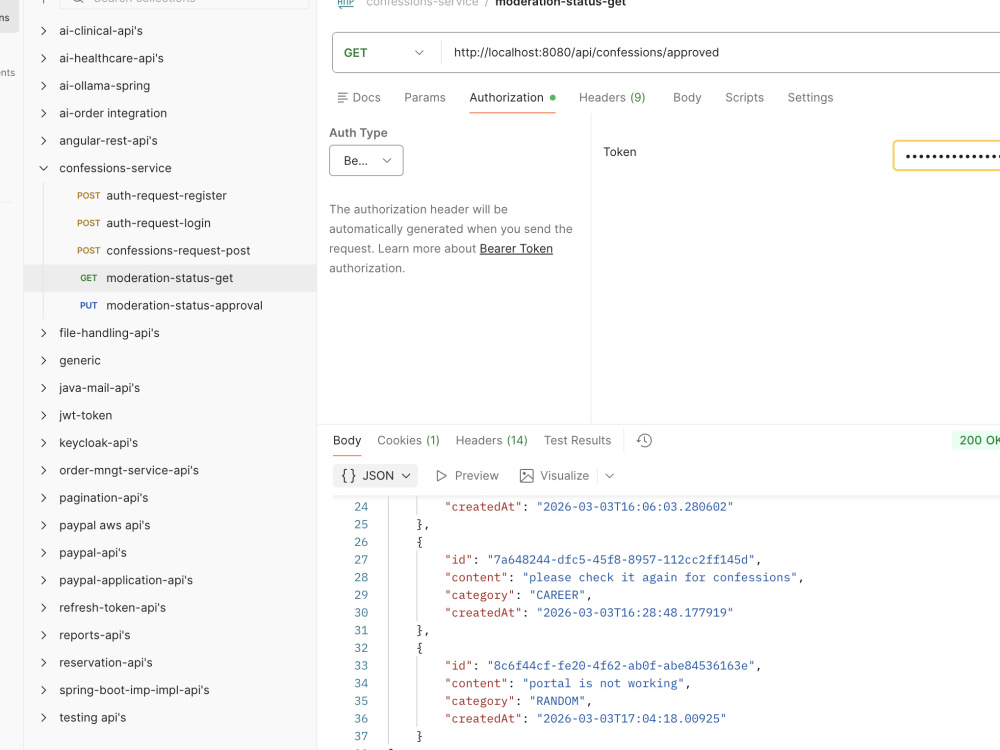Open response Cookies (1) tab

pos(408,441)
